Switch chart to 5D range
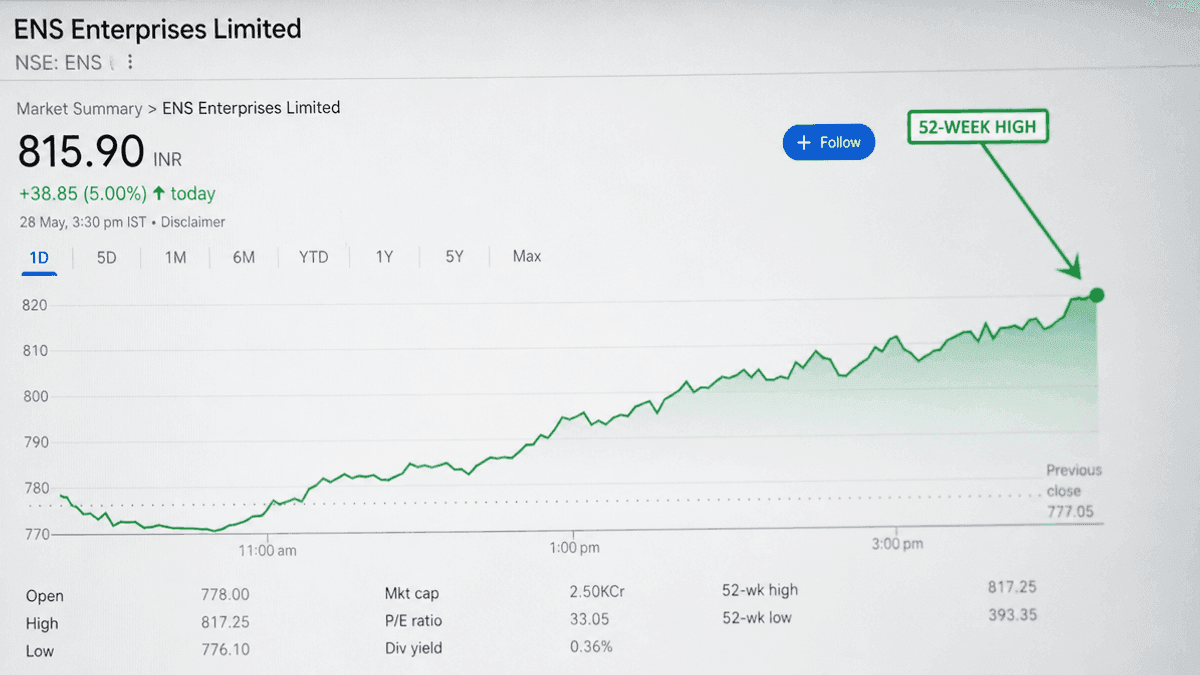Viewport: 1200px width, 675px height. pyautogui.click(x=107, y=258)
